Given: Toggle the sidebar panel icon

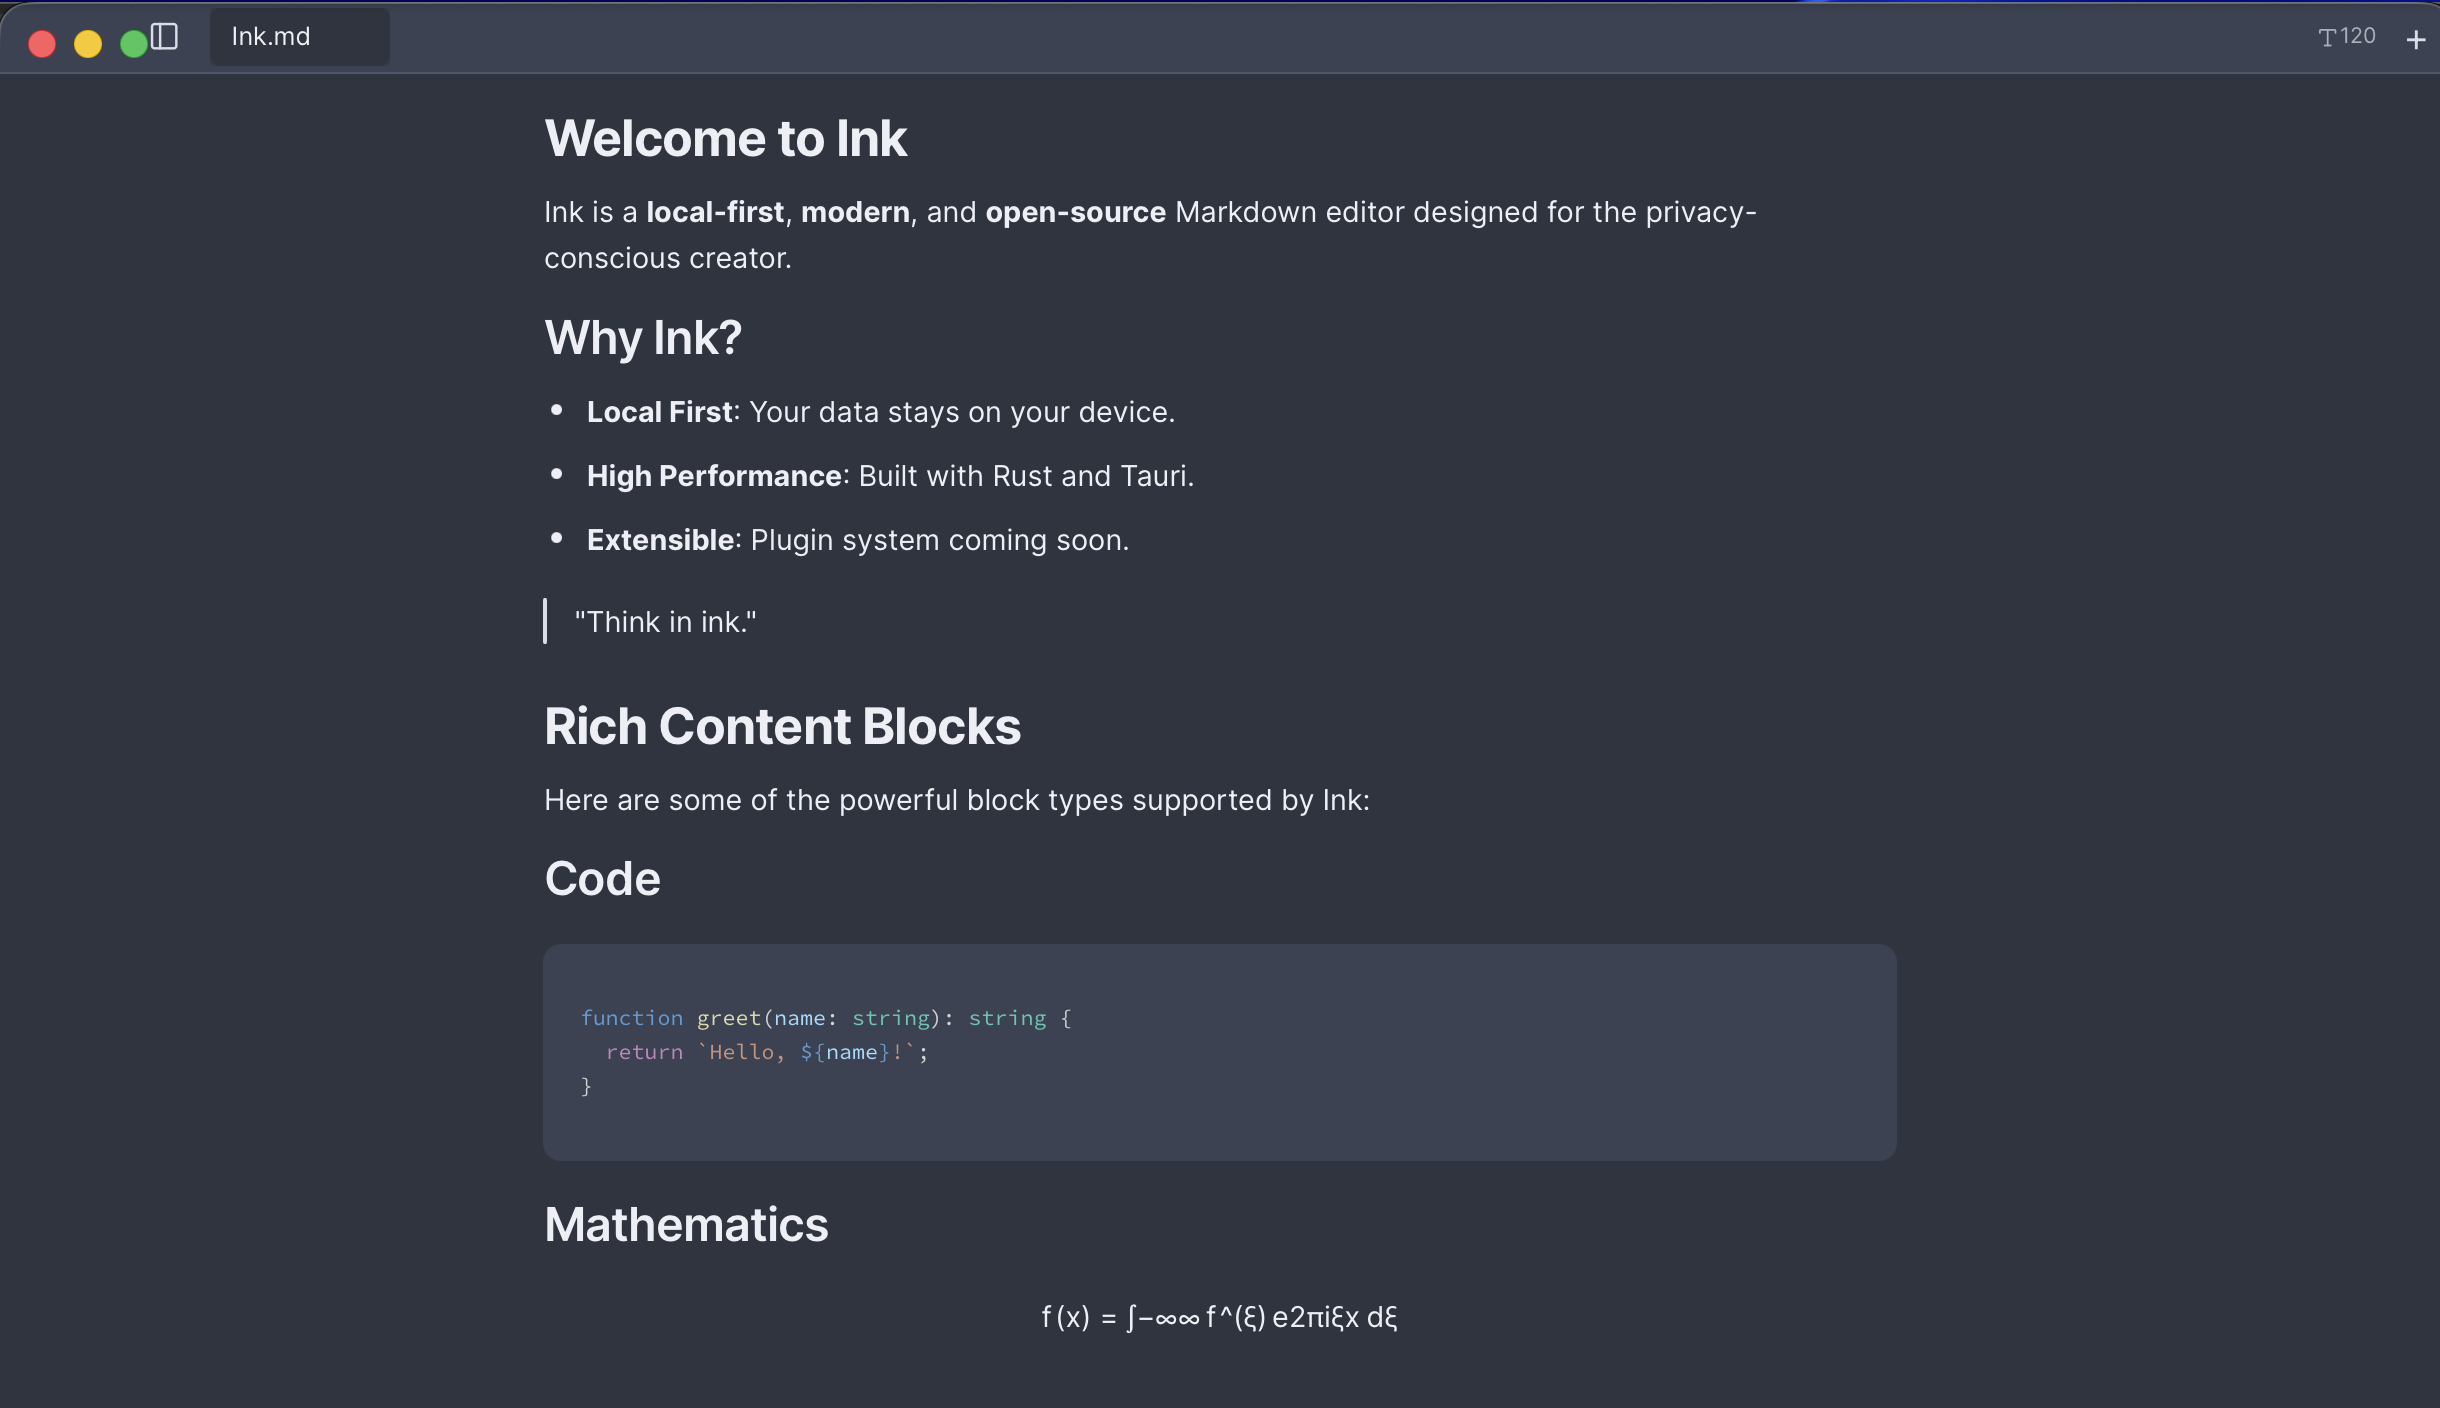Looking at the screenshot, I should pos(165,38).
